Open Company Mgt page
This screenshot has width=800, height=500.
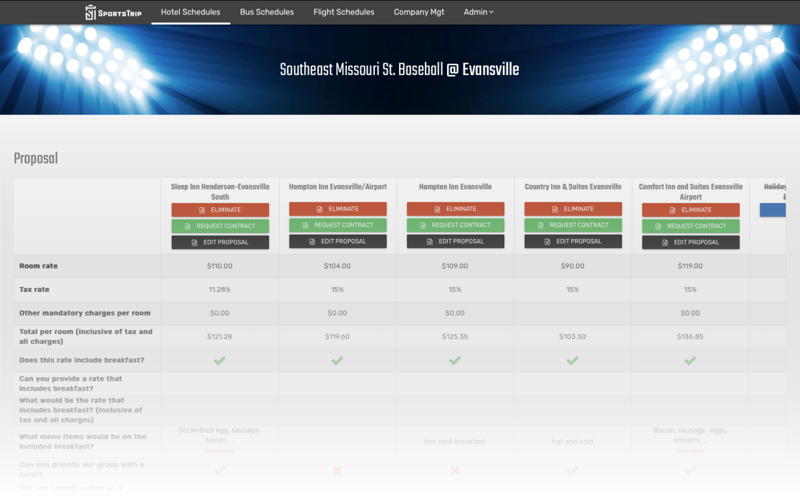(419, 12)
